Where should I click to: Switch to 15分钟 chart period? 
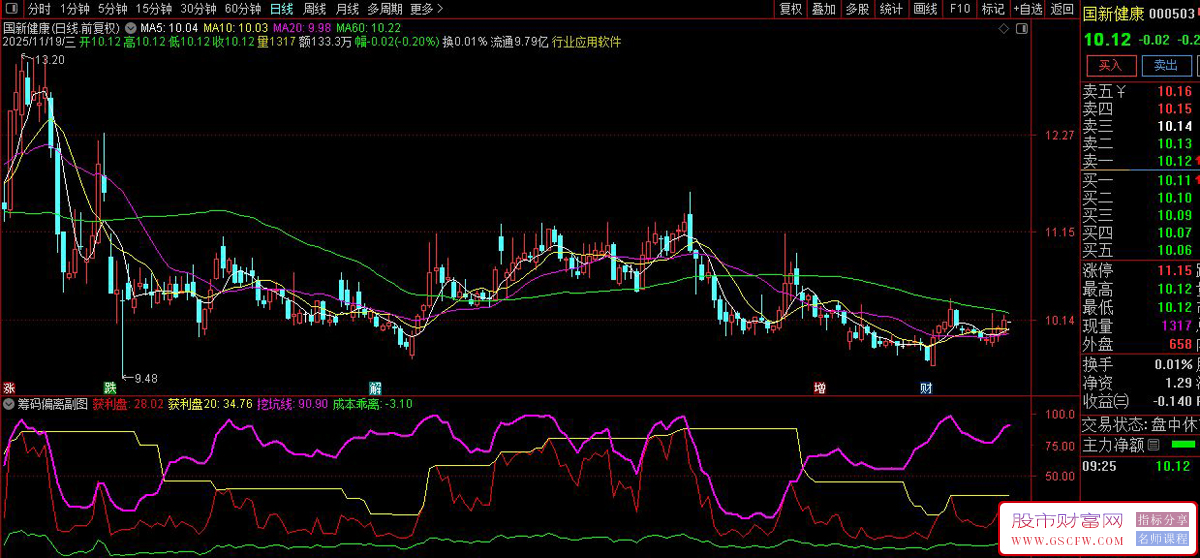(154, 9)
